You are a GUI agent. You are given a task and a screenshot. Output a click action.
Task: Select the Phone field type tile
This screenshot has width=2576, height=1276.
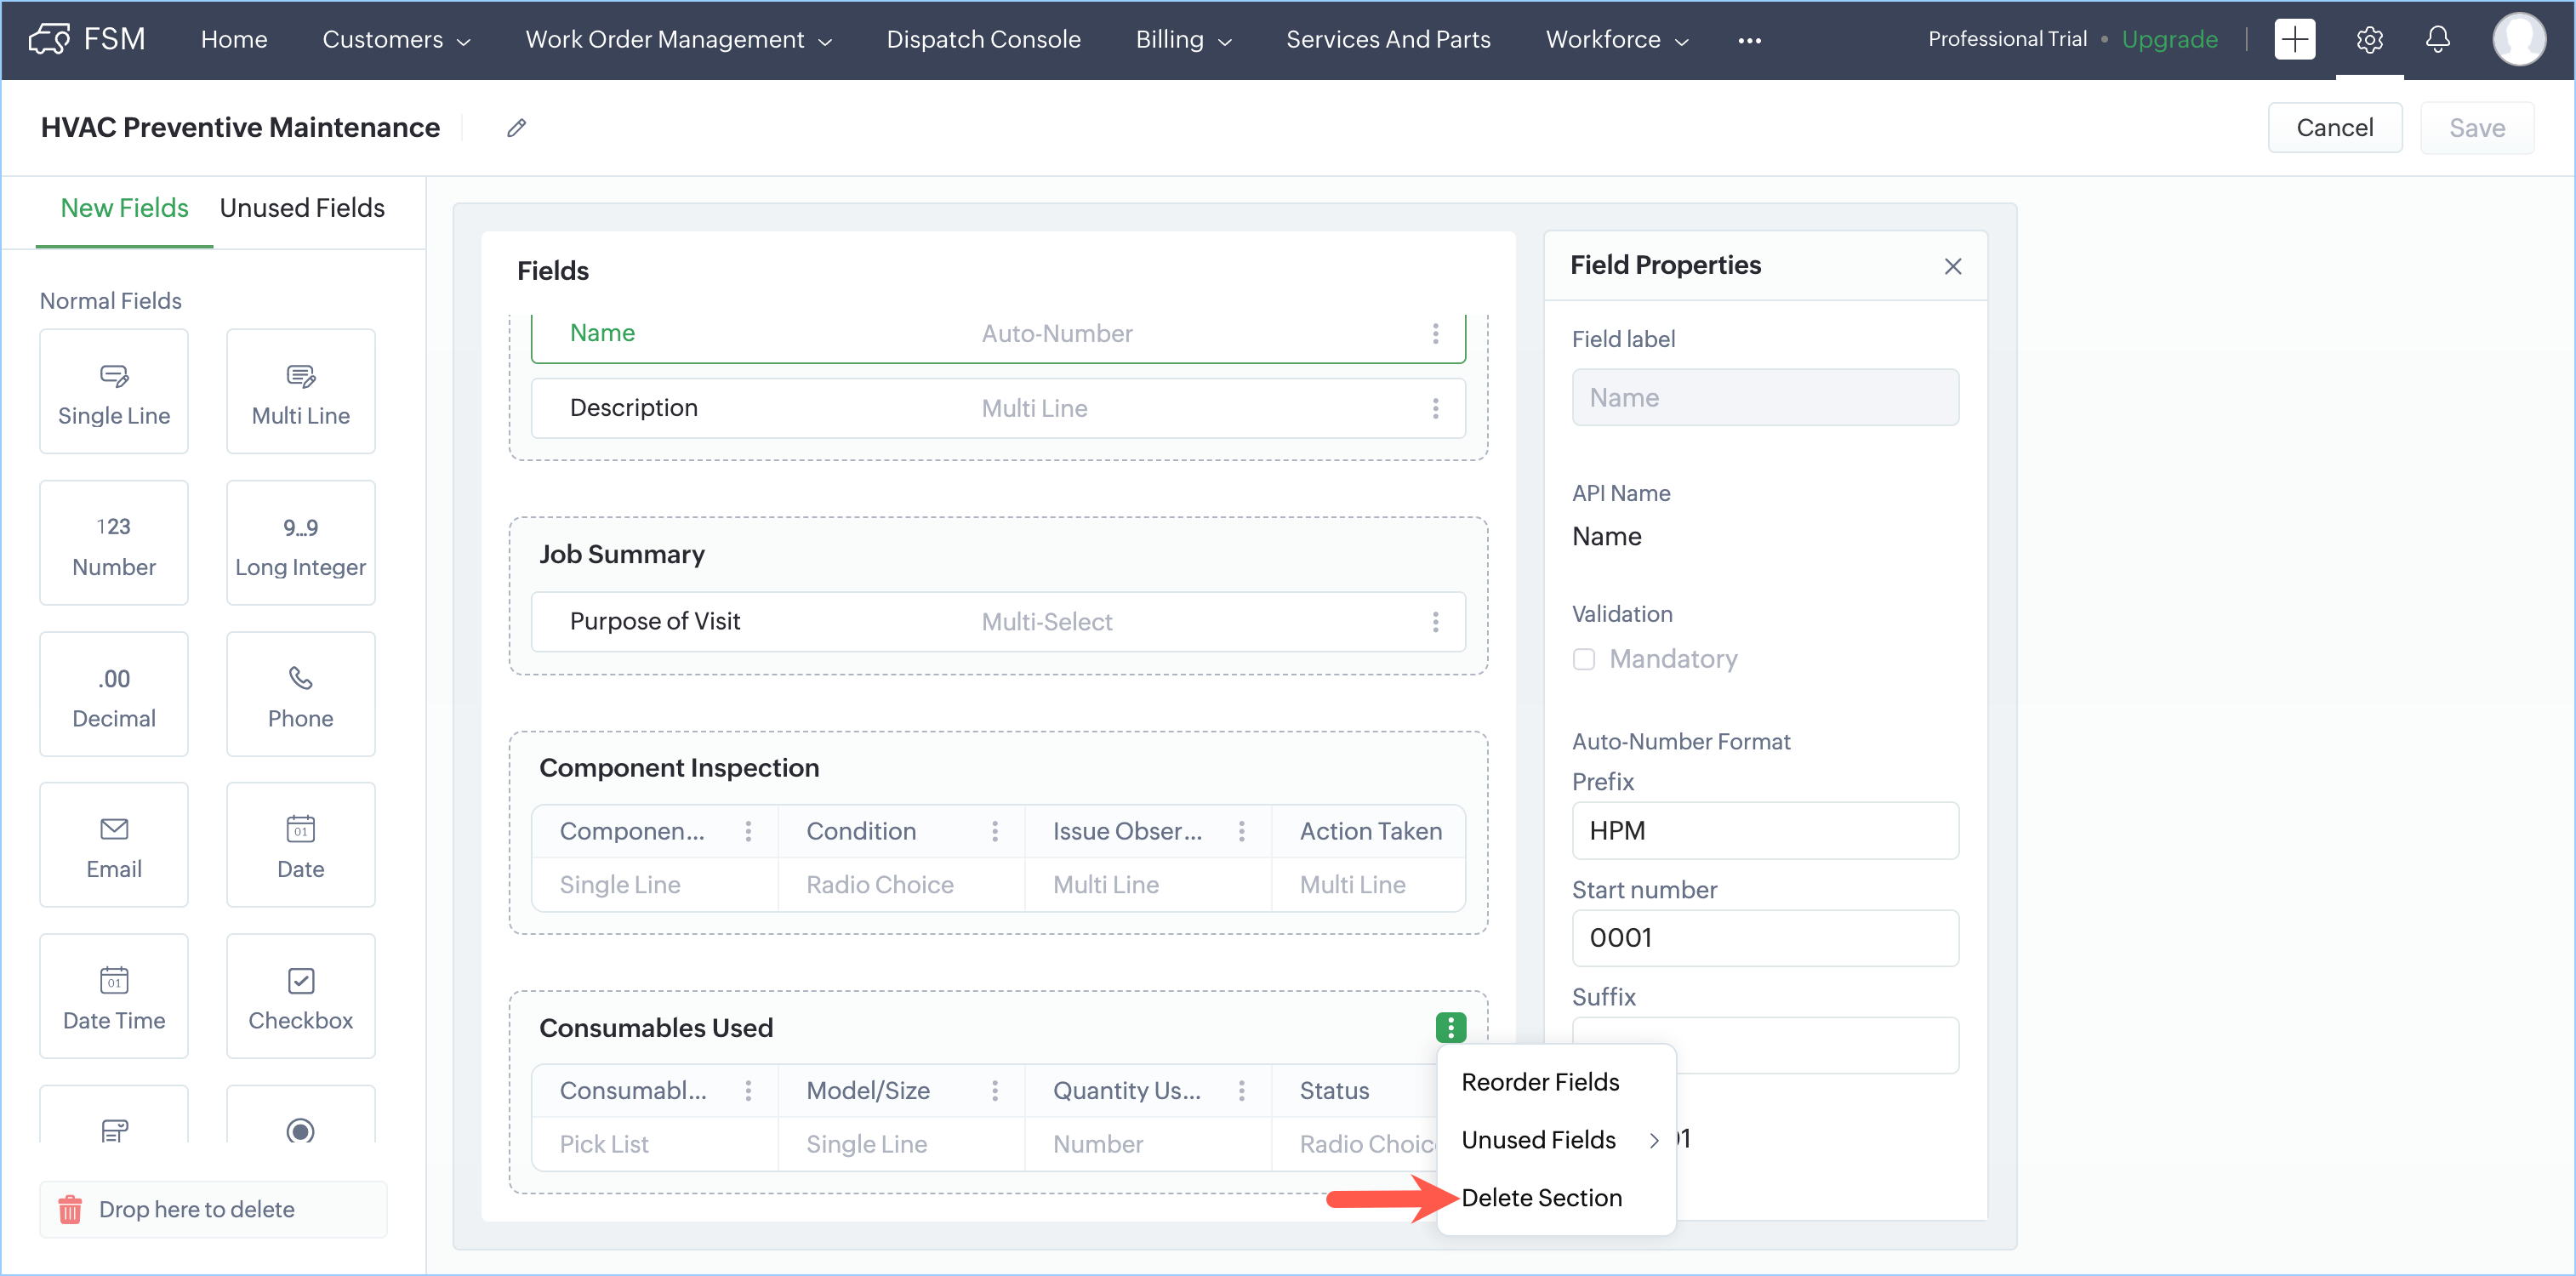300,694
